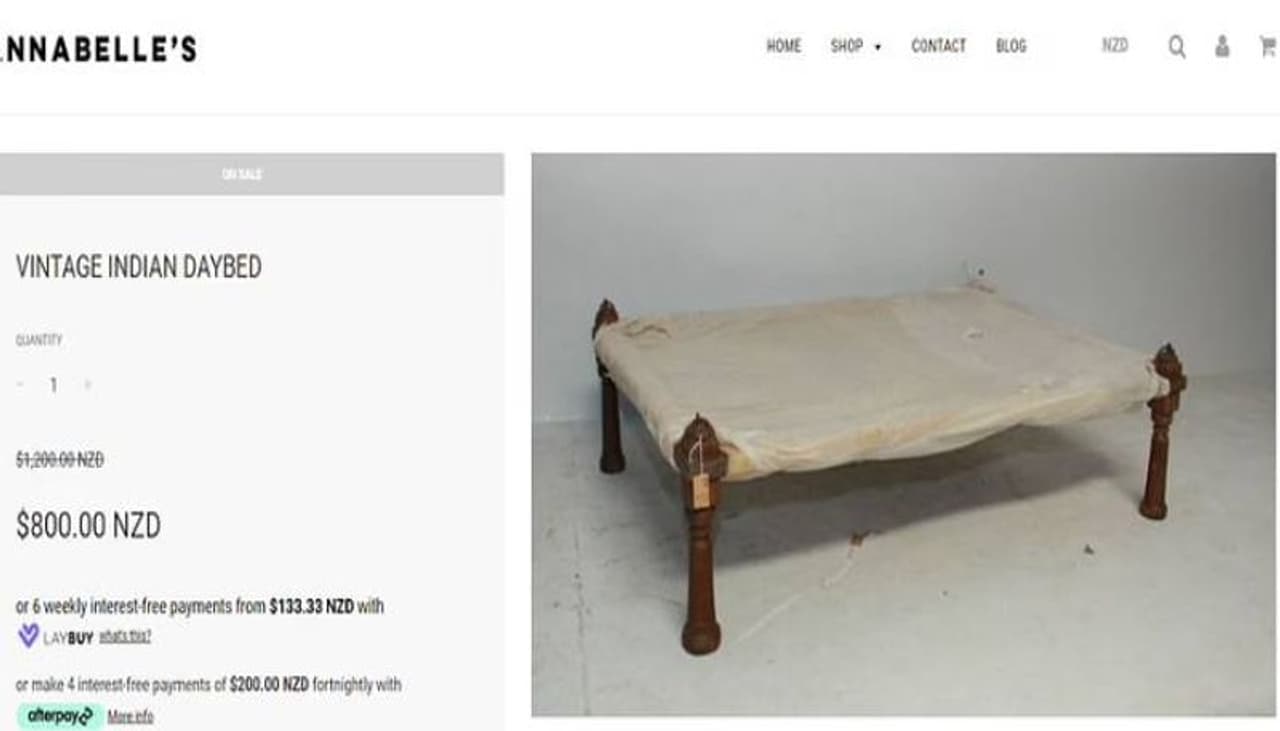1280x731 pixels.
Task: Click the Vintage Indian Daybed title
Action: point(139,267)
